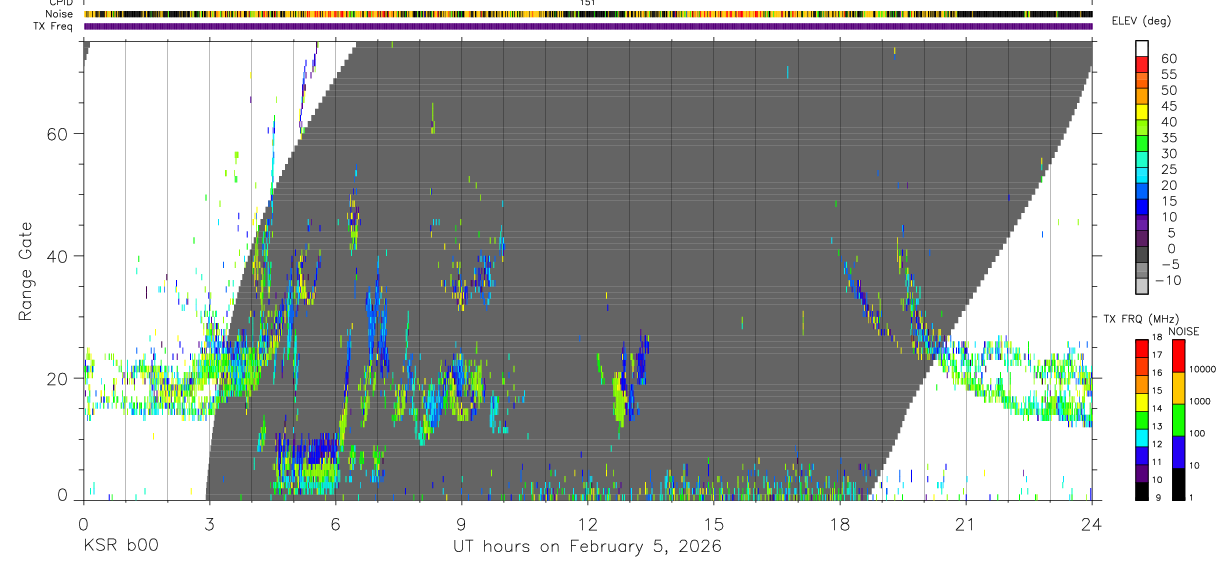Click 'UT hours on February 5, 2026' label
Screen dimensions: 1228x567
pos(588,546)
